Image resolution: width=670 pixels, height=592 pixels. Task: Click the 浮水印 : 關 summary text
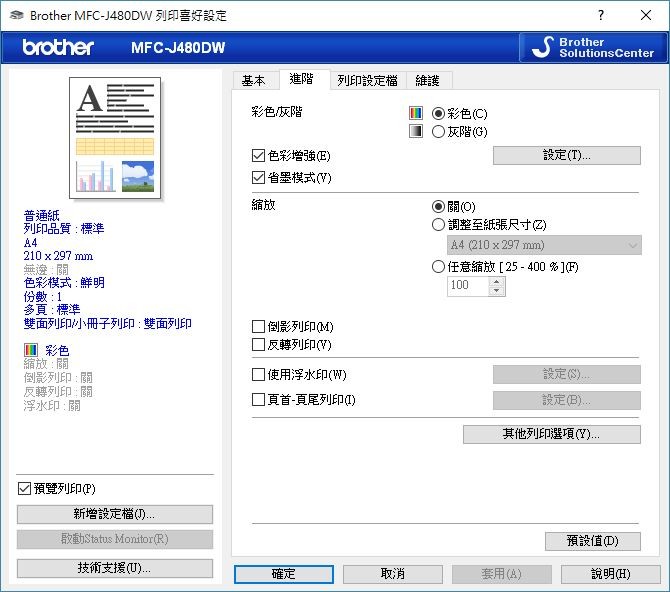(52, 406)
